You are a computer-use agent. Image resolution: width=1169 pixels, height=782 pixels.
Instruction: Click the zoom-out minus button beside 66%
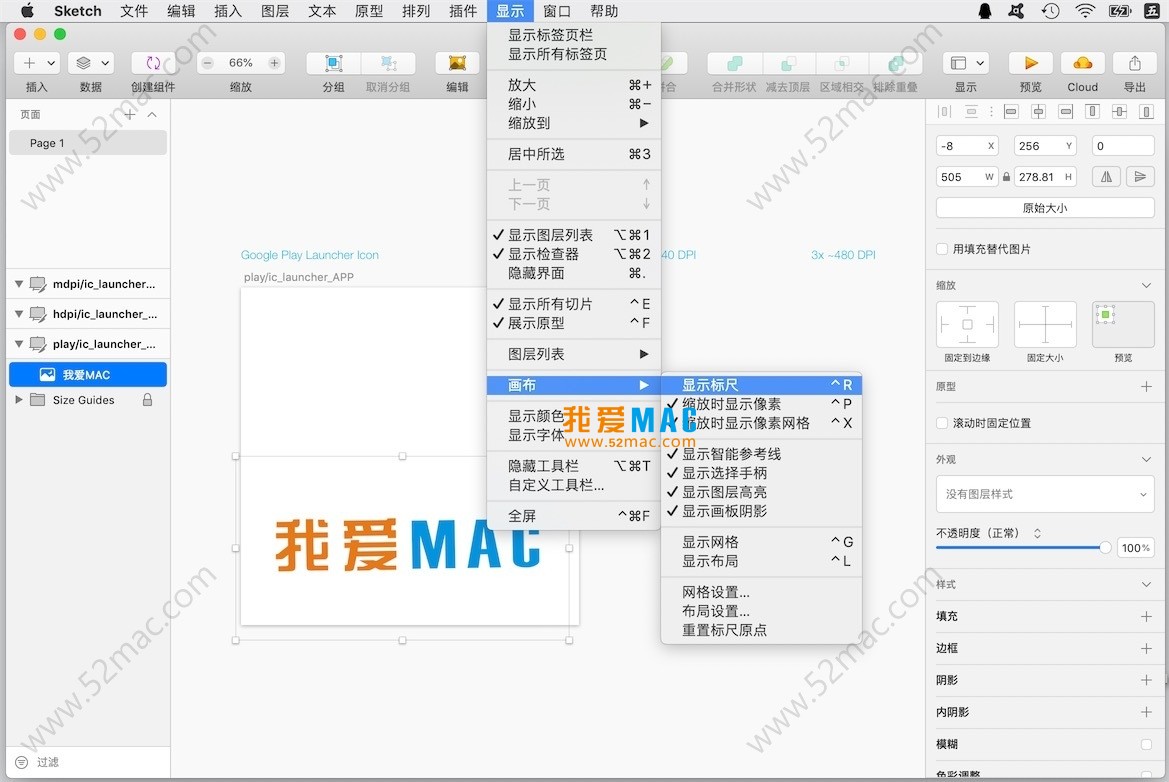click(x=208, y=63)
